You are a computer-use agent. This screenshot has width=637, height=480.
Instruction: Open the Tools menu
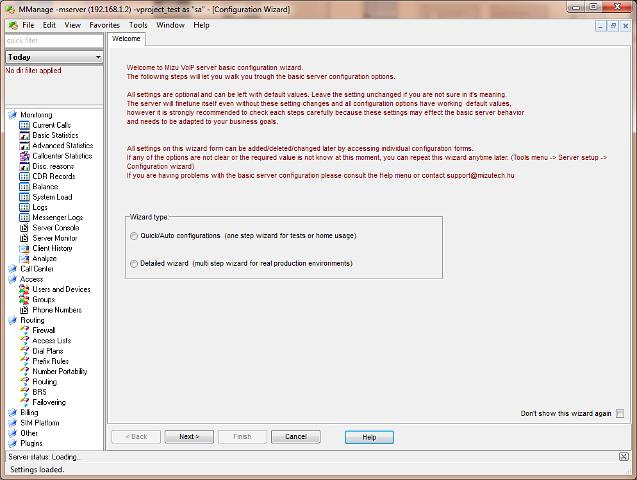(x=137, y=25)
